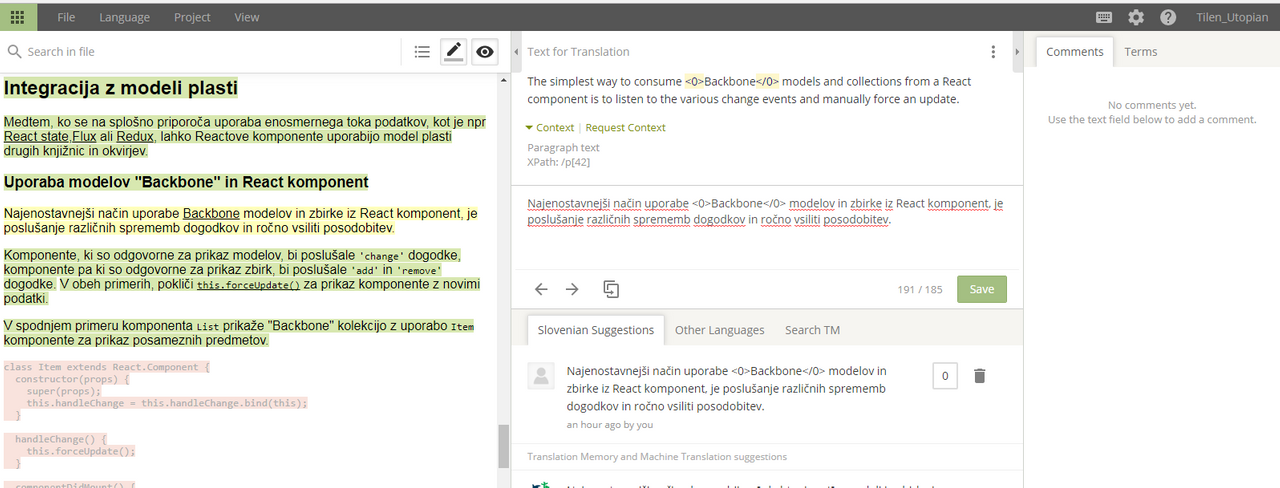This screenshot has height=488, width=1280.
Task: Open the help question mark icon
Action: [1168, 17]
